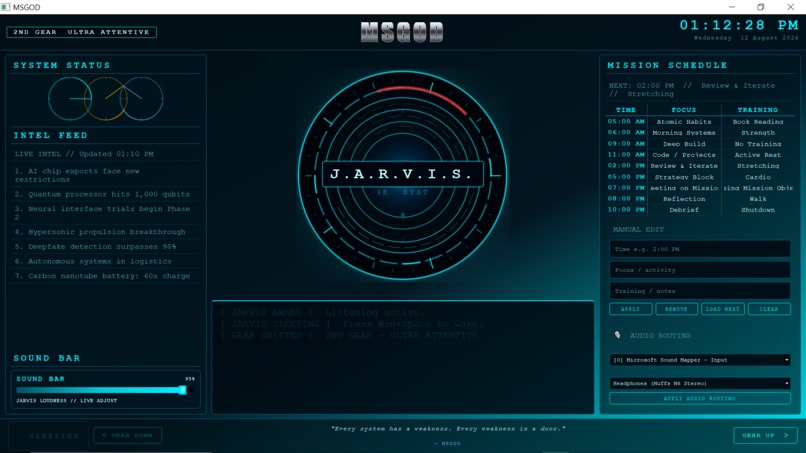806x453 pixels.
Task: Click the GEAR SHIFTED log line
Action: [x=349, y=335]
